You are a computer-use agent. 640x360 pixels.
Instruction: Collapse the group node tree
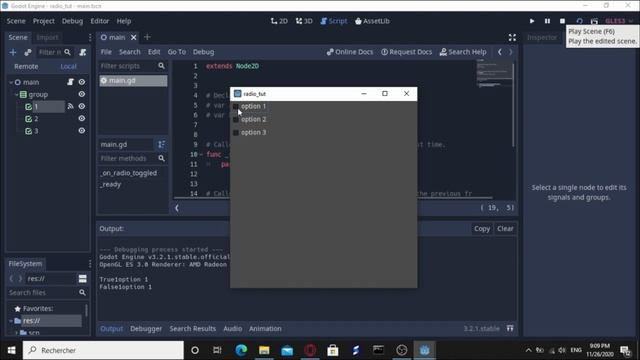coord(16,95)
